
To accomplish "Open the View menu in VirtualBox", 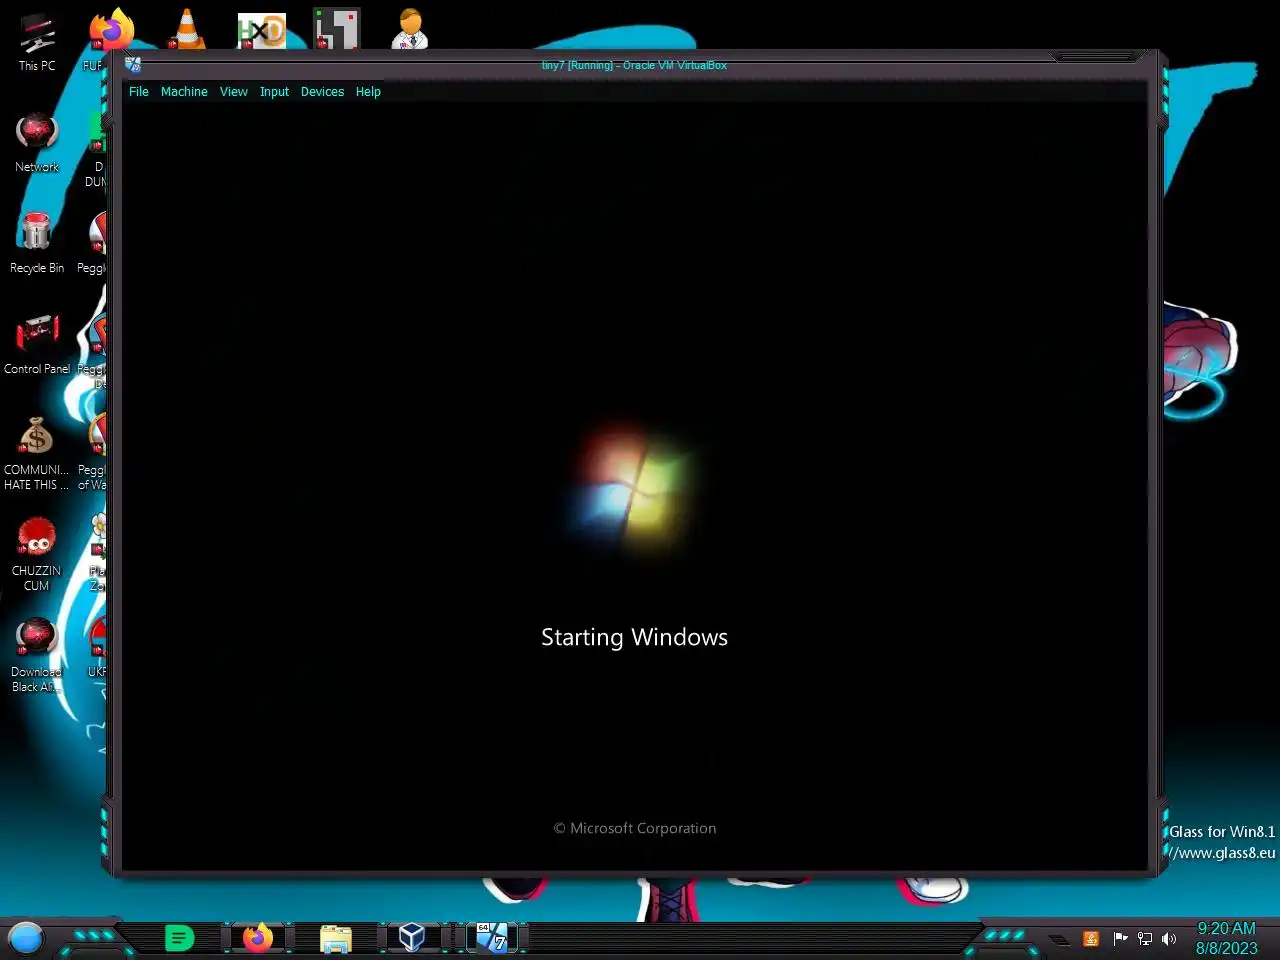I will click(x=233, y=92).
